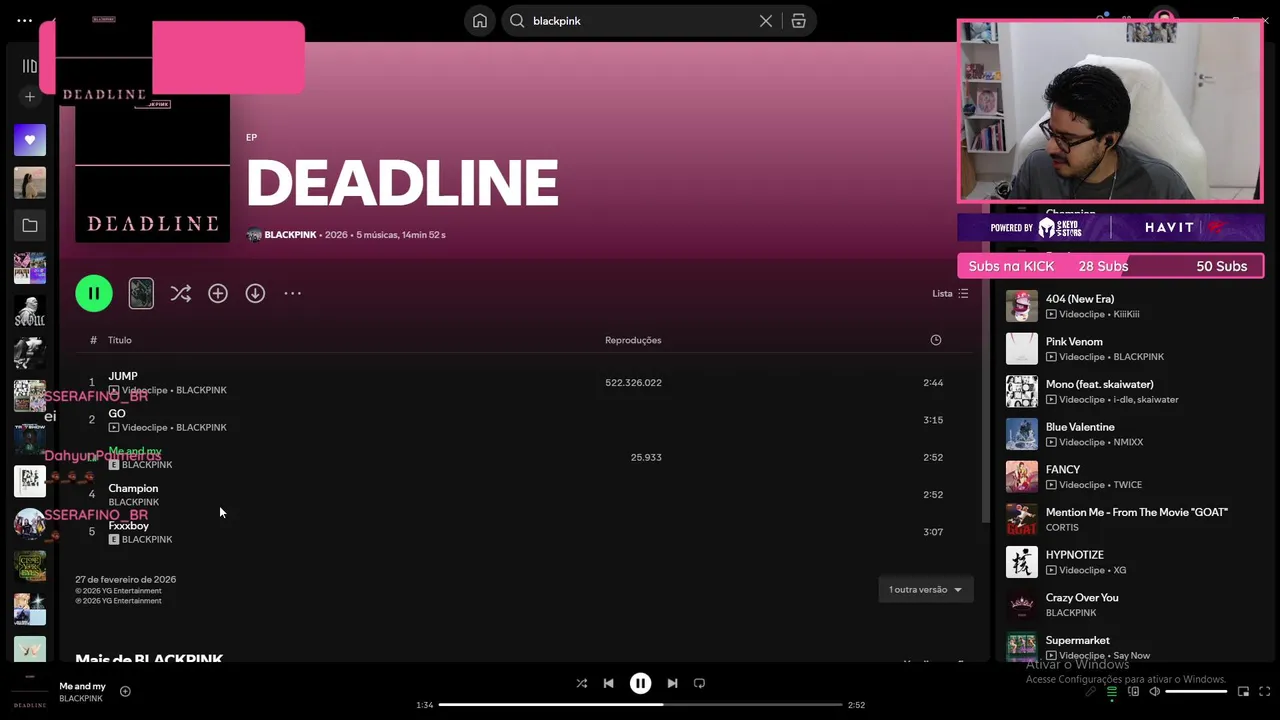Open BLACKPINK artist link in album header

290,235
